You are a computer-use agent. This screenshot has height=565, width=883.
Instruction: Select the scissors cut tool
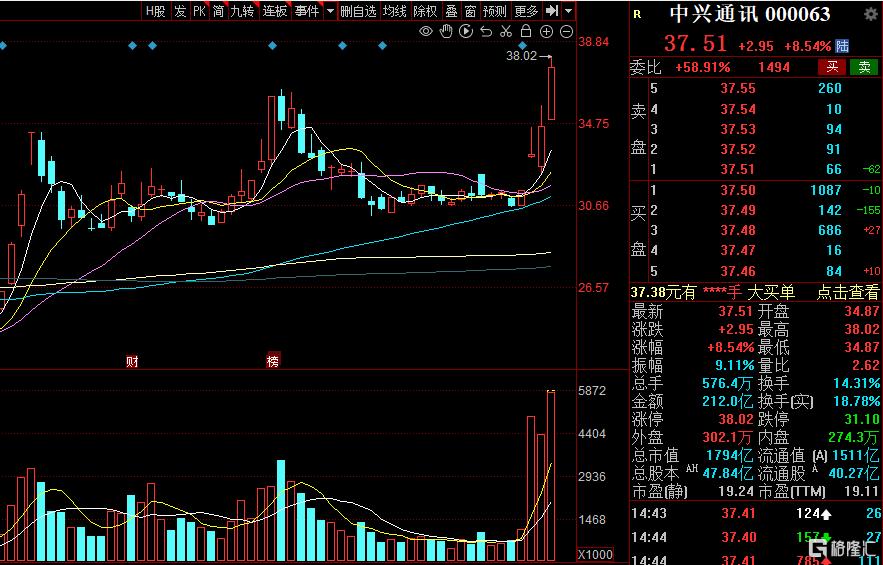(x=506, y=32)
